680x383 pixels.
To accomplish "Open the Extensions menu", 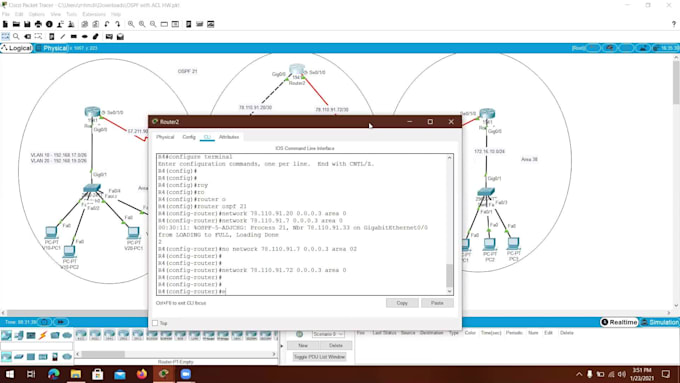I will click(x=94, y=14).
